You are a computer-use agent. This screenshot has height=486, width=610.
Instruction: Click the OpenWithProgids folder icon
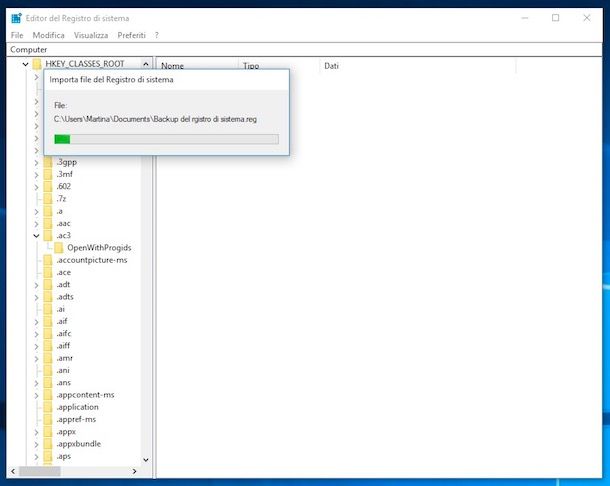click(x=58, y=247)
